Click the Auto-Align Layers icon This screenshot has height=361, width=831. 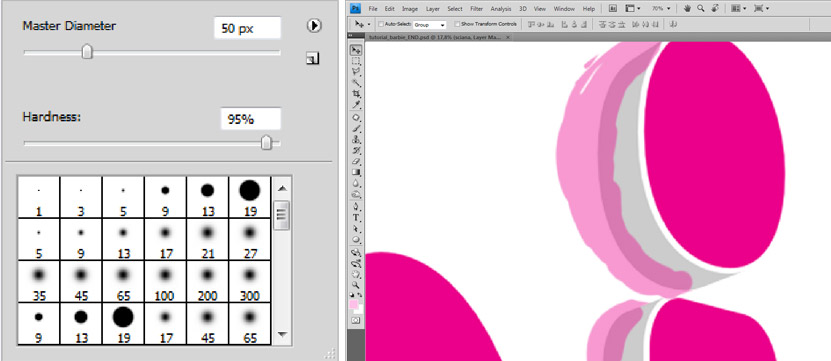tap(674, 24)
